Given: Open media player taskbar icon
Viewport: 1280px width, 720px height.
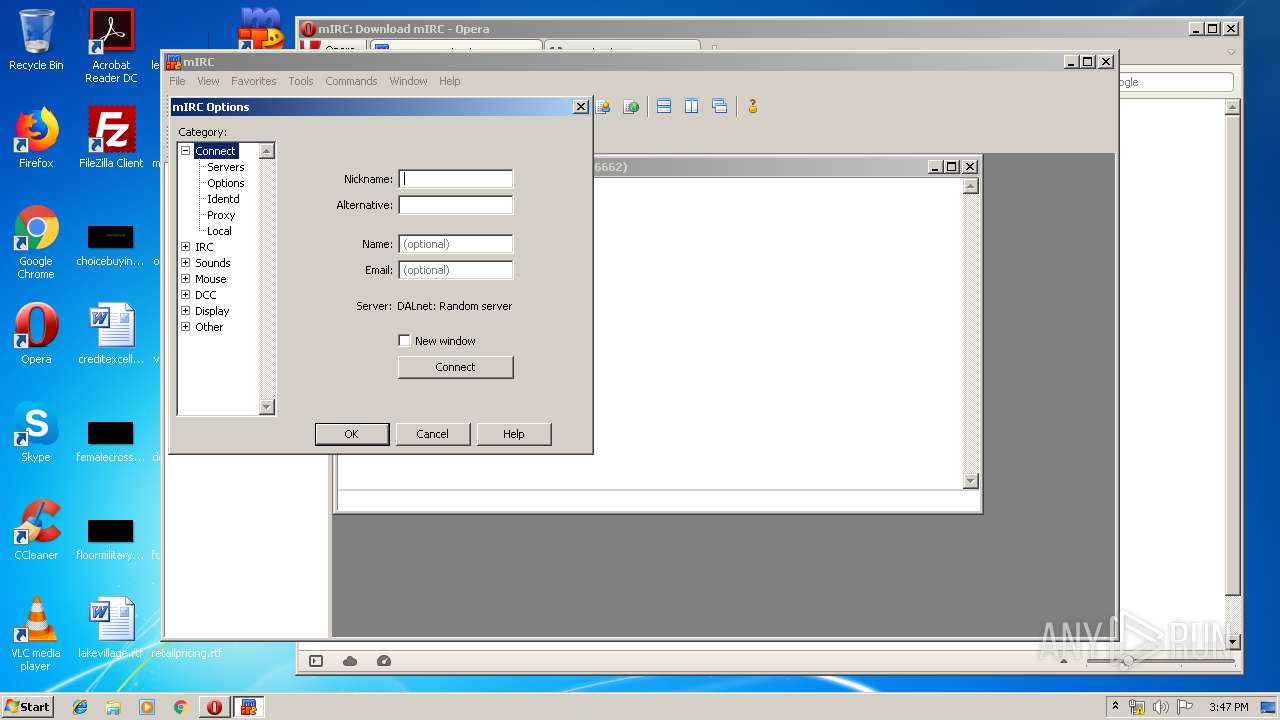Looking at the screenshot, I should pos(147,707).
